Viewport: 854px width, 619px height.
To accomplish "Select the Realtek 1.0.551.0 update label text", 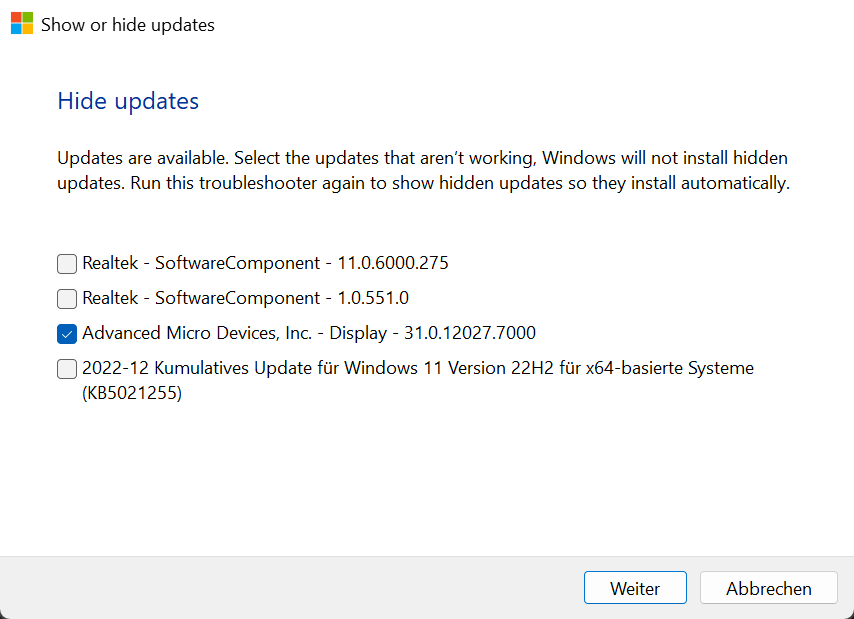I will point(245,298).
